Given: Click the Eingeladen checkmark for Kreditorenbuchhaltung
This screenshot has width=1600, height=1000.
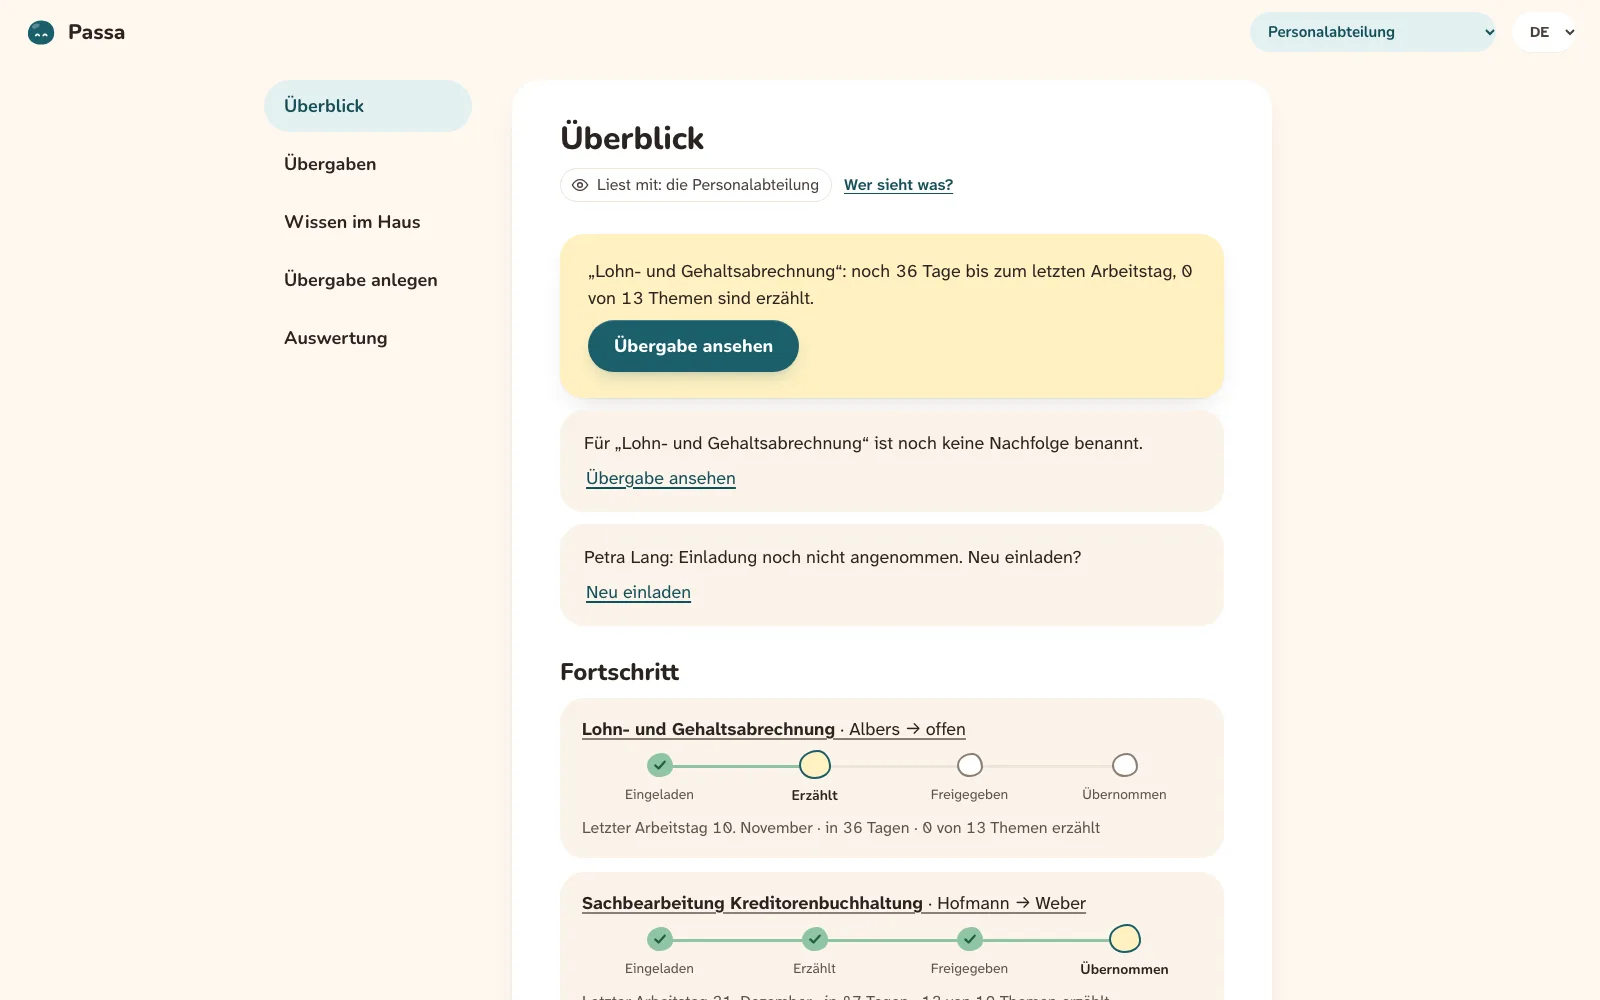Looking at the screenshot, I should (659, 939).
